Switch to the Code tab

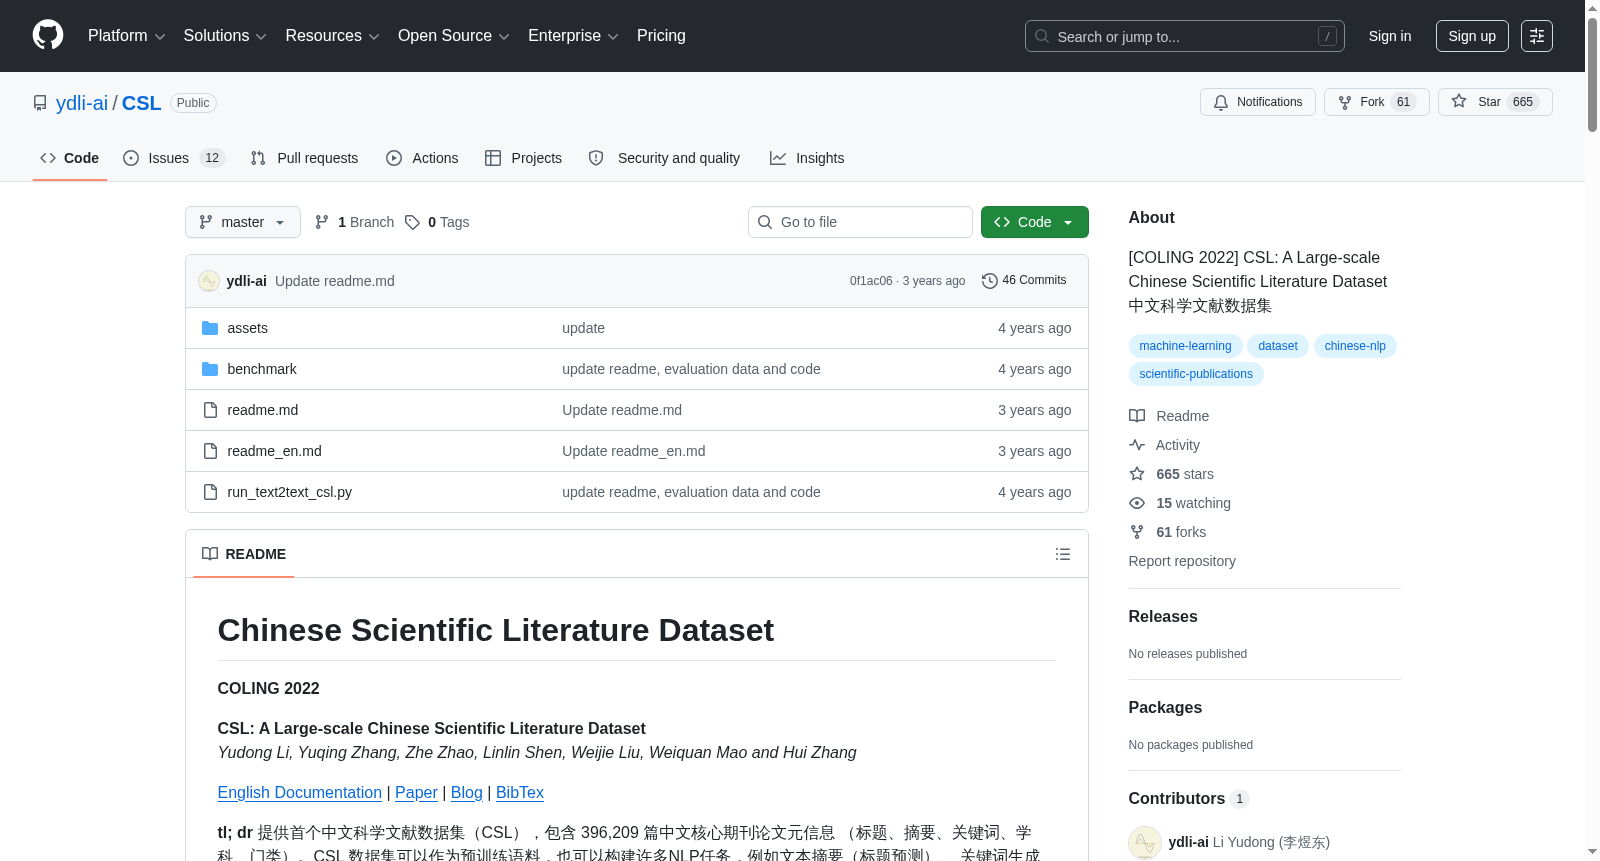point(70,158)
